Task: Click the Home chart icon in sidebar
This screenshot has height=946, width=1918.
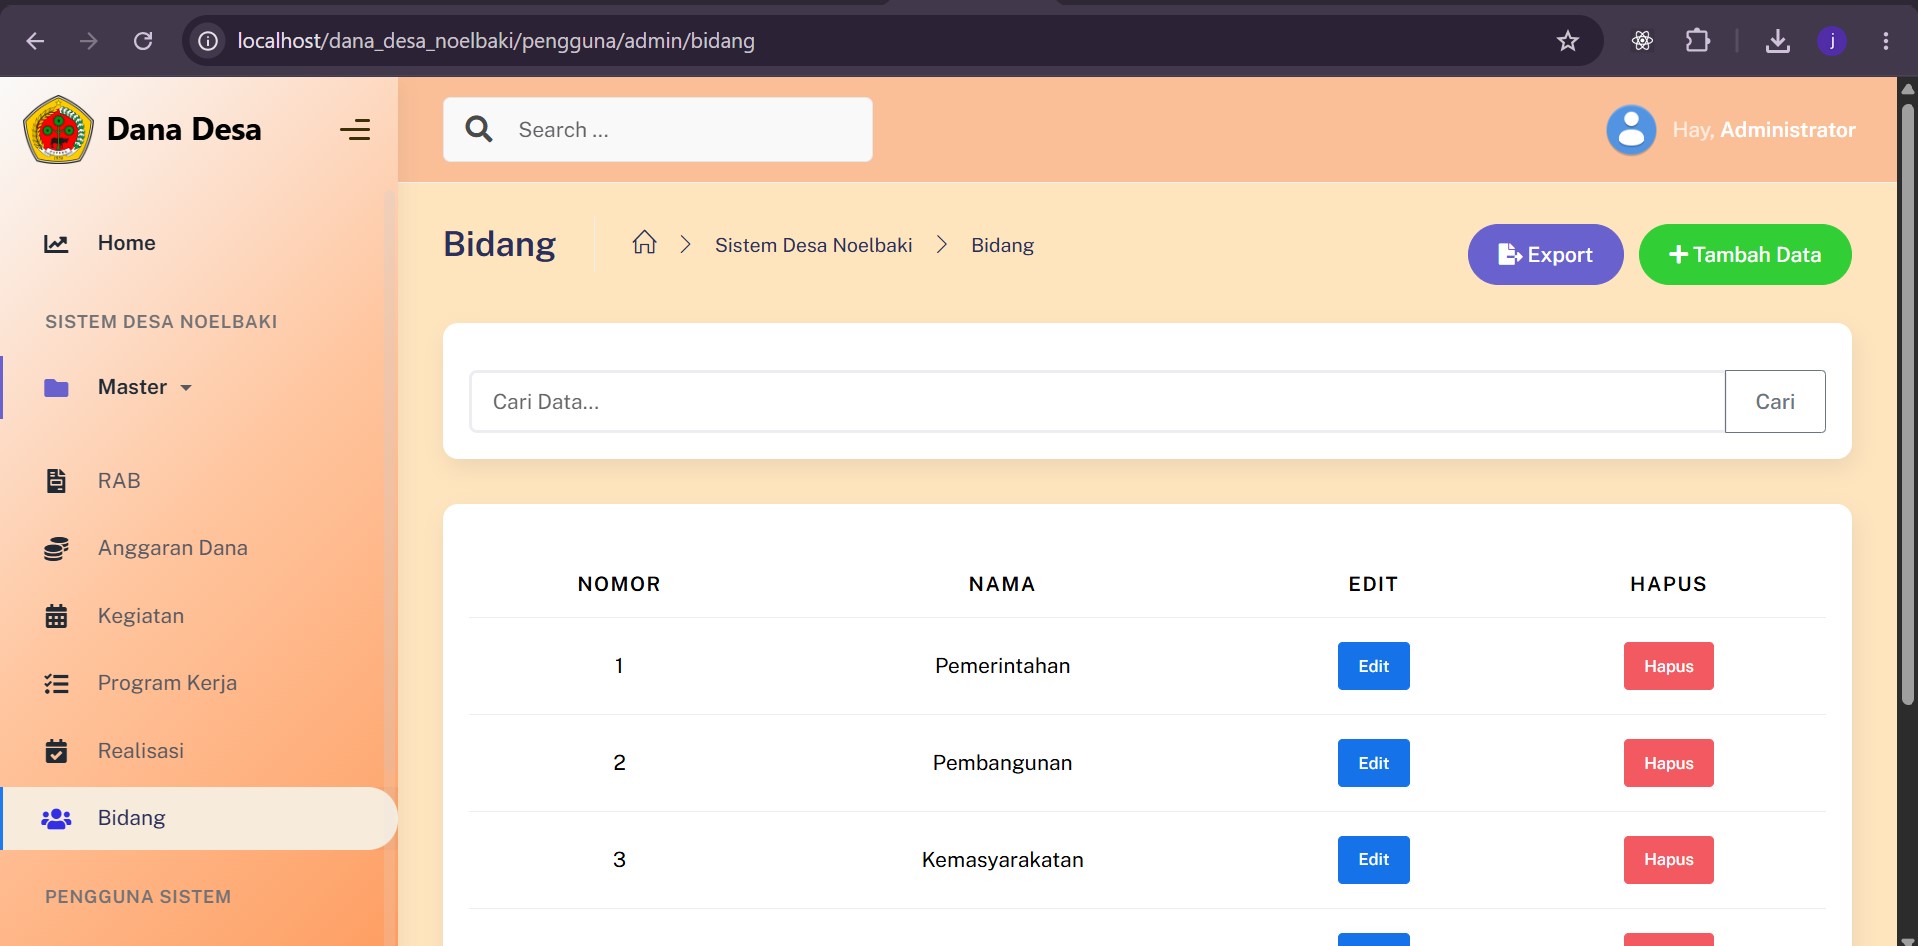Action: (x=56, y=243)
